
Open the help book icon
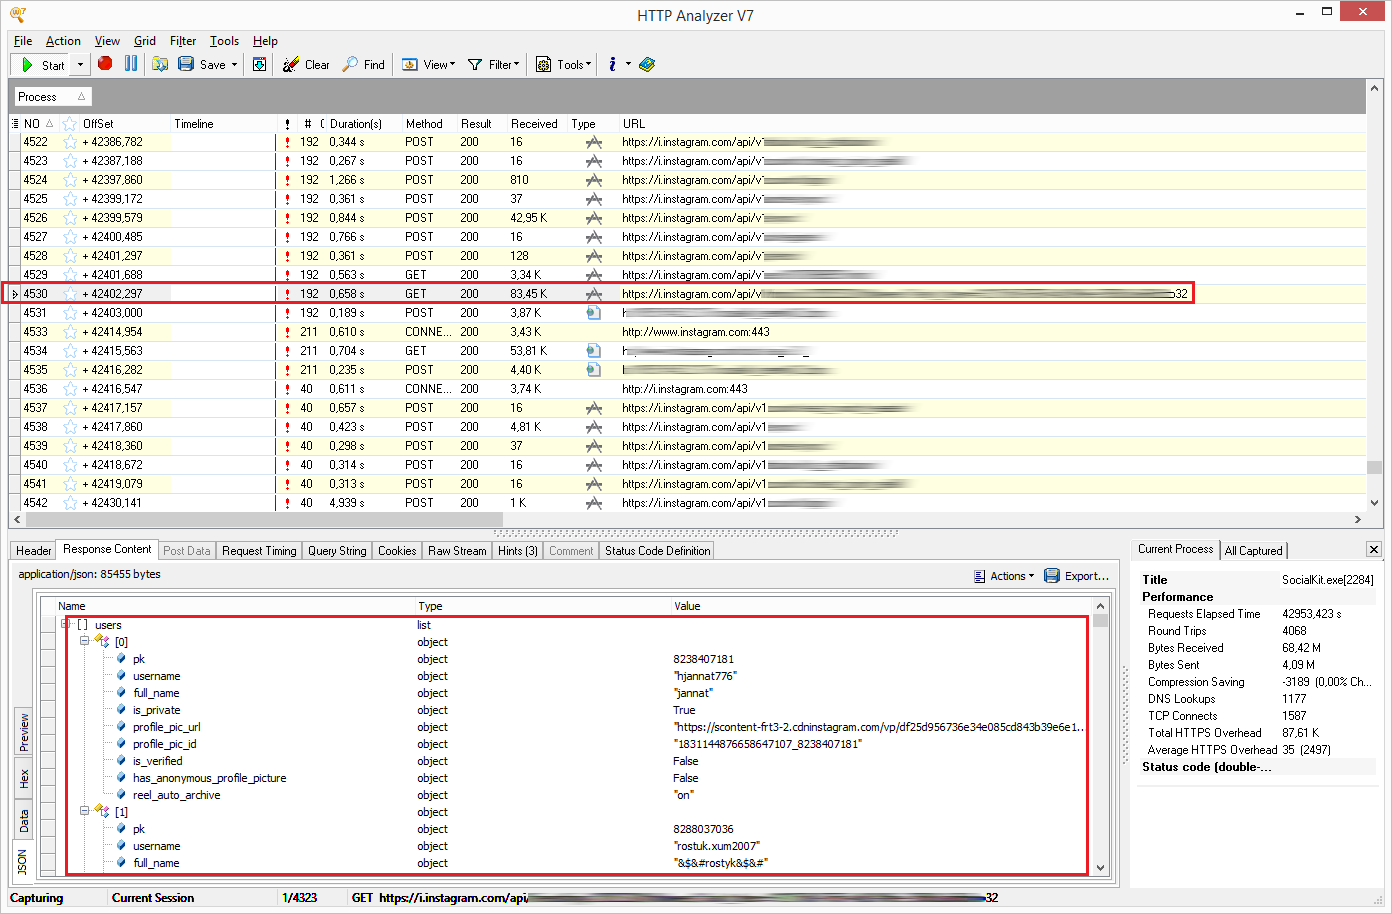647,64
